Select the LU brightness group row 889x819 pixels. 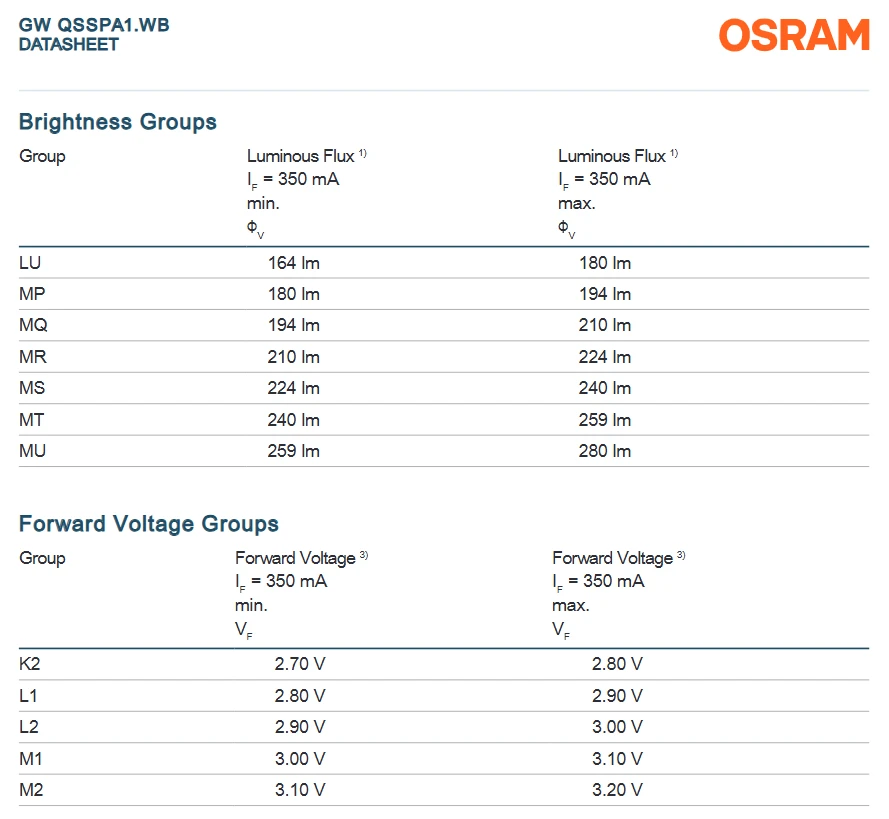(x=444, y=263)
